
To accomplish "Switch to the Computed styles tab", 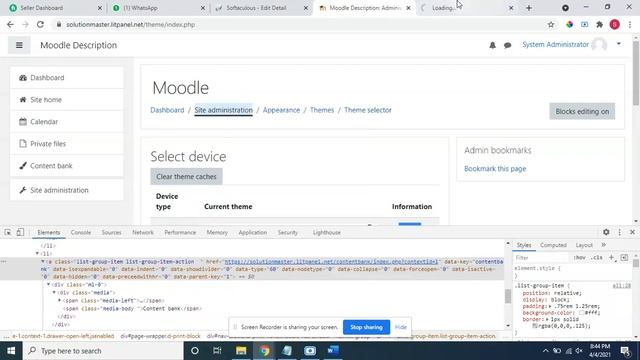I will pos(553,245).
